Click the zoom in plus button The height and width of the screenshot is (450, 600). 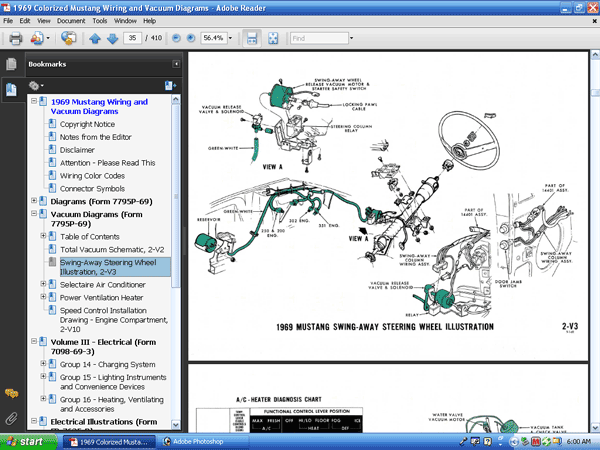(x=190, y=38)
